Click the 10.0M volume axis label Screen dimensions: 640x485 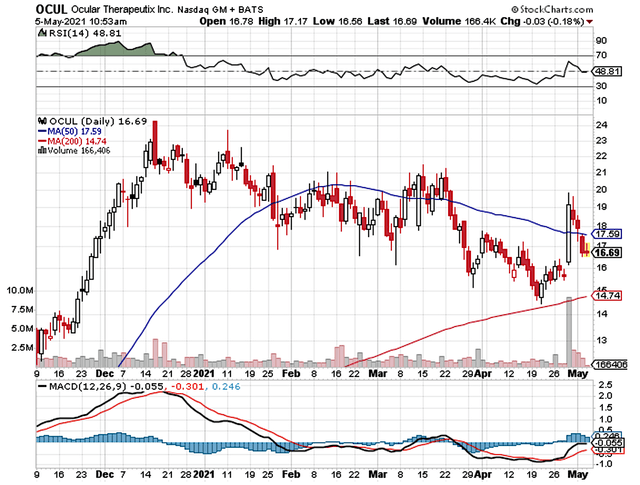[x=20, y=291]
